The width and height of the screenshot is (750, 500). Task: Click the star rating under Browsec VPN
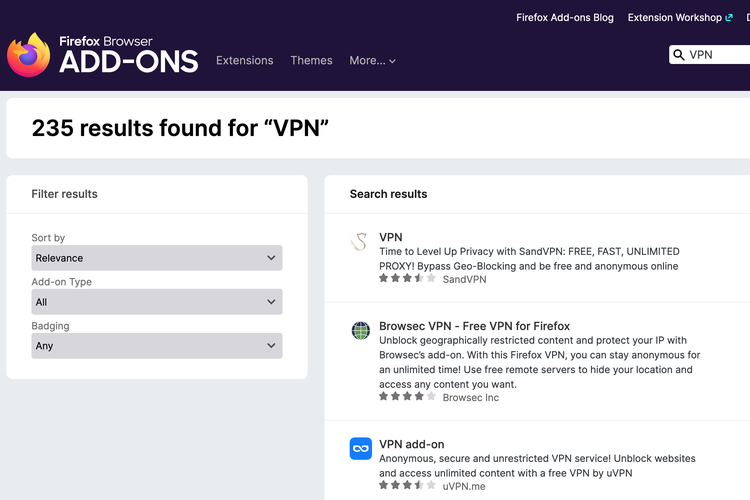pyautogui.click(x=407, y=396)
